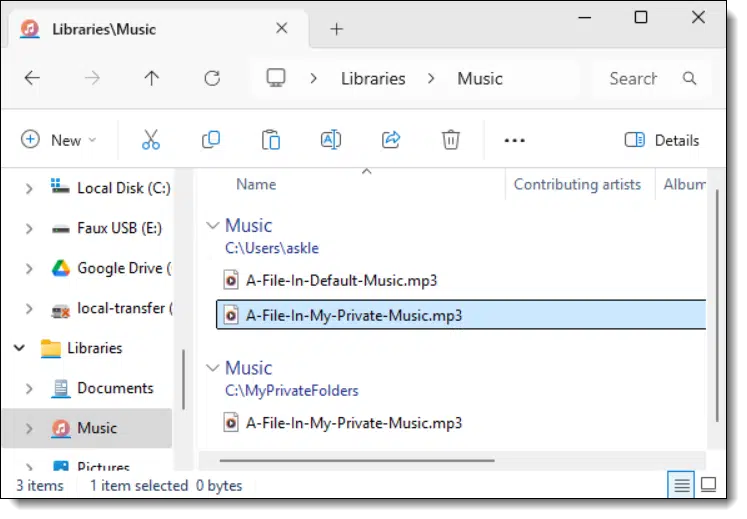The image size is (747, 519).
Task: Expand Local Disk (C:) tree node
Action: pos(29,189)
